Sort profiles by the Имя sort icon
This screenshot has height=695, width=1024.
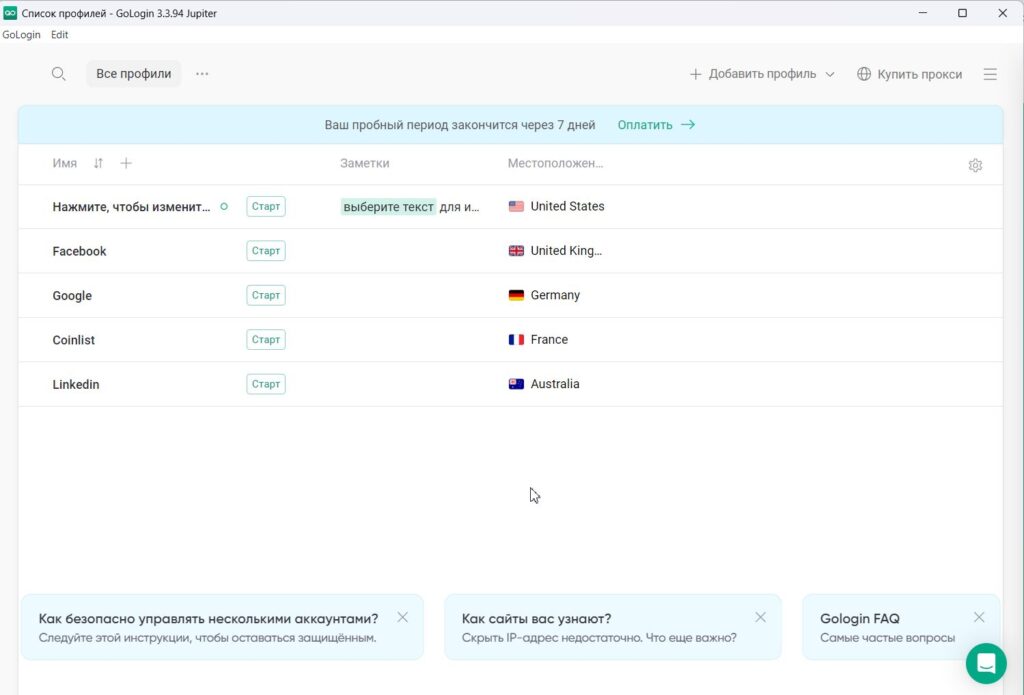(x=98, y=163)
